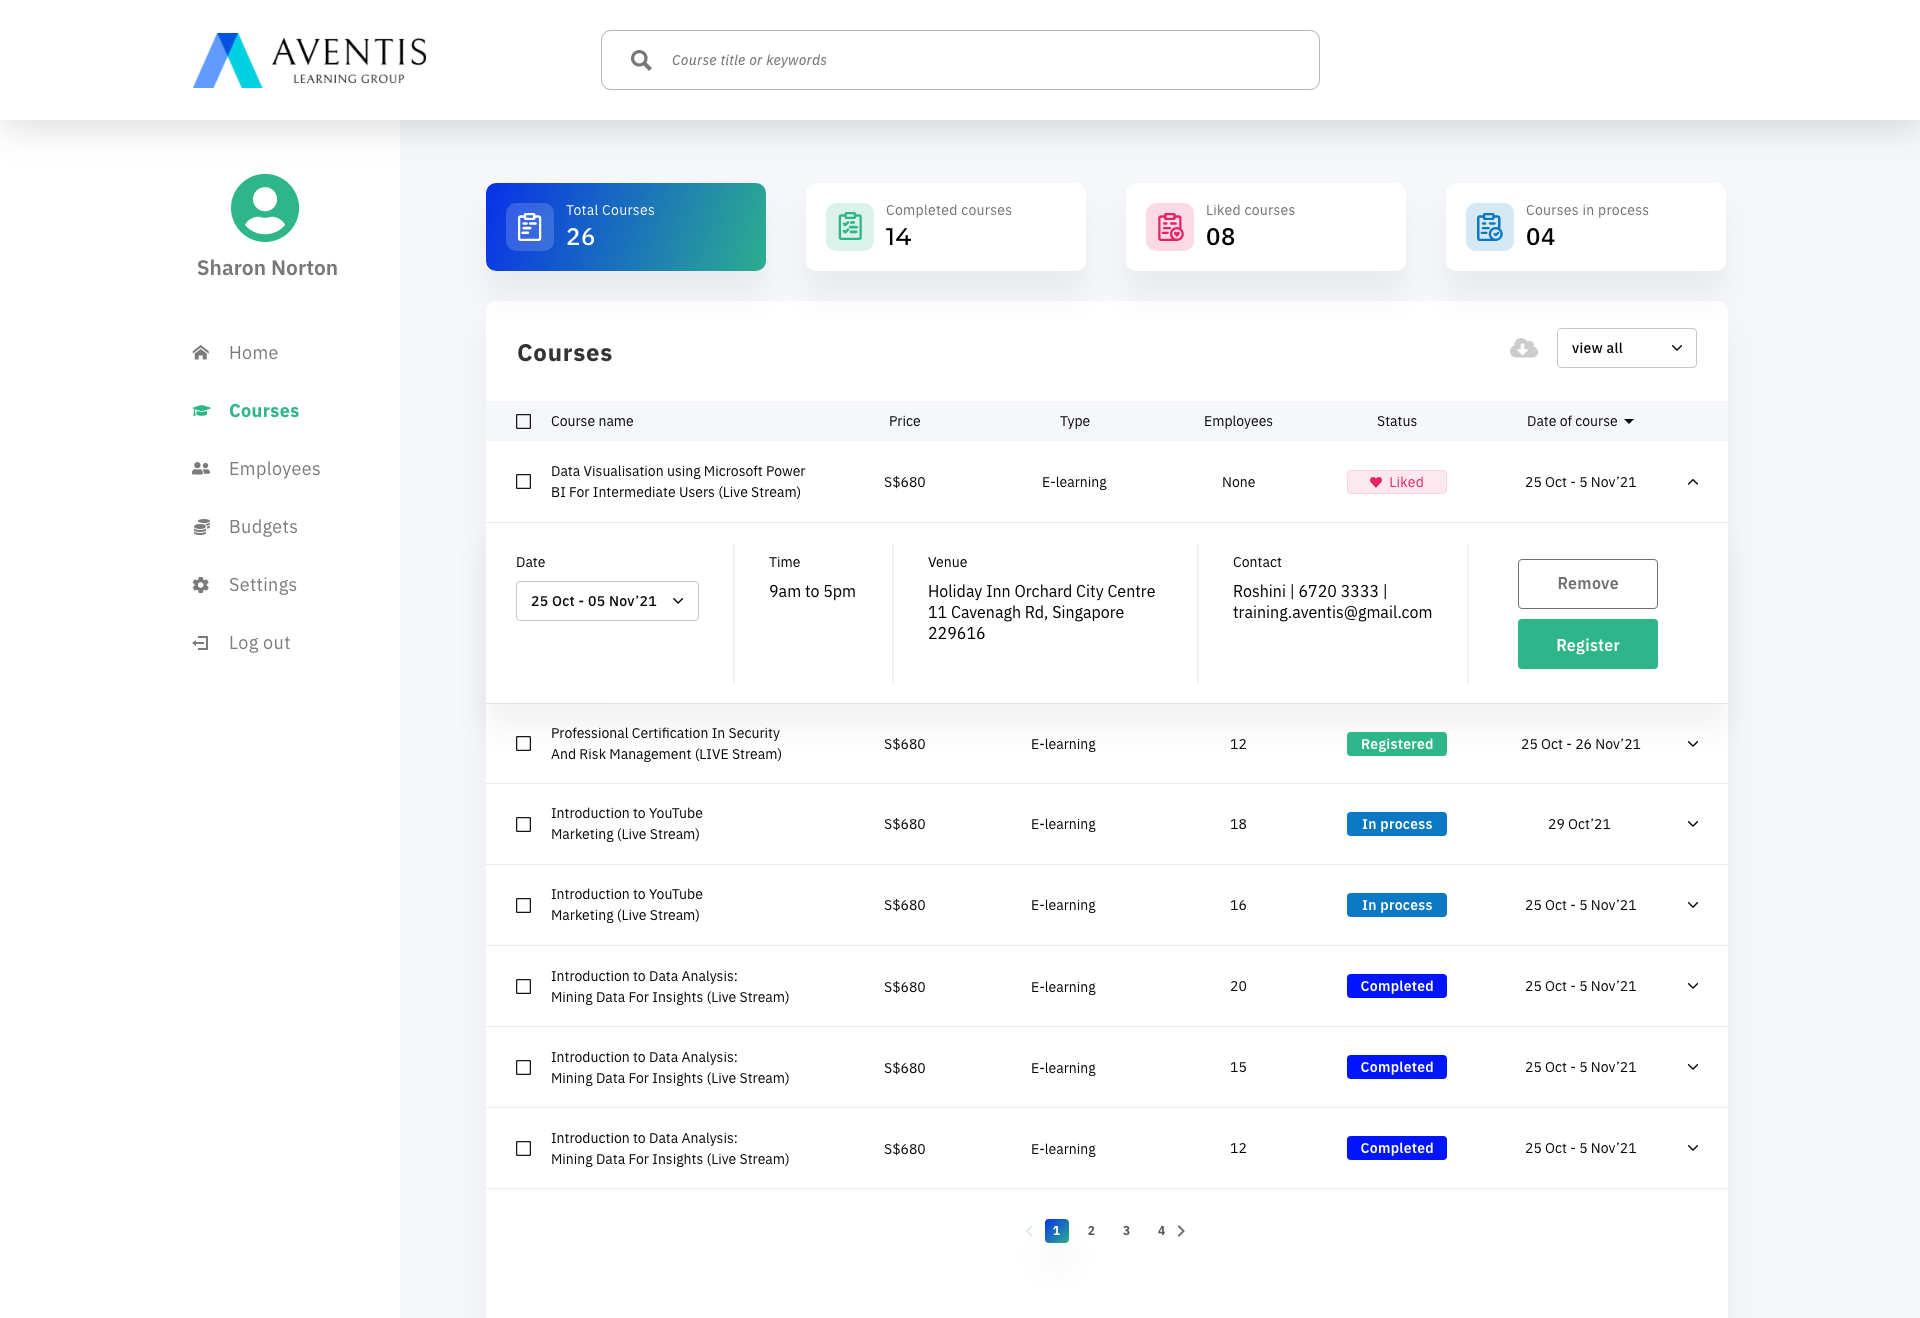Click the Courses in process icon
Image resolution: width=1920 pixels, height=1318 pixels.
coord(1490,227)
